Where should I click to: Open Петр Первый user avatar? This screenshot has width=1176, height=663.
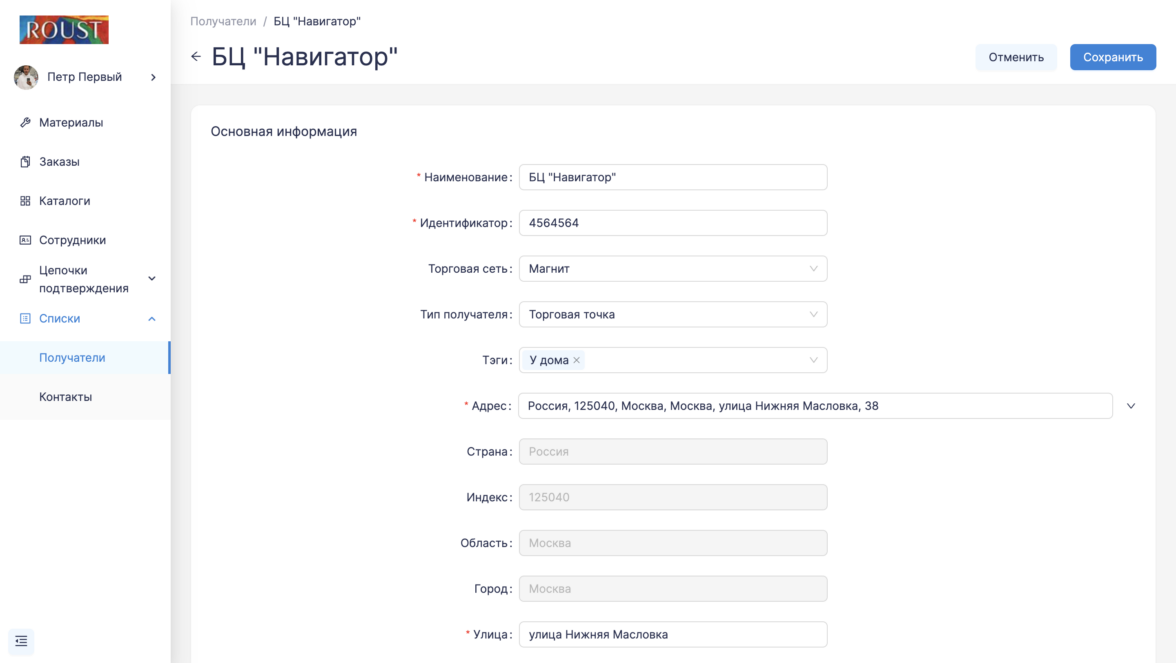[26, 77]
